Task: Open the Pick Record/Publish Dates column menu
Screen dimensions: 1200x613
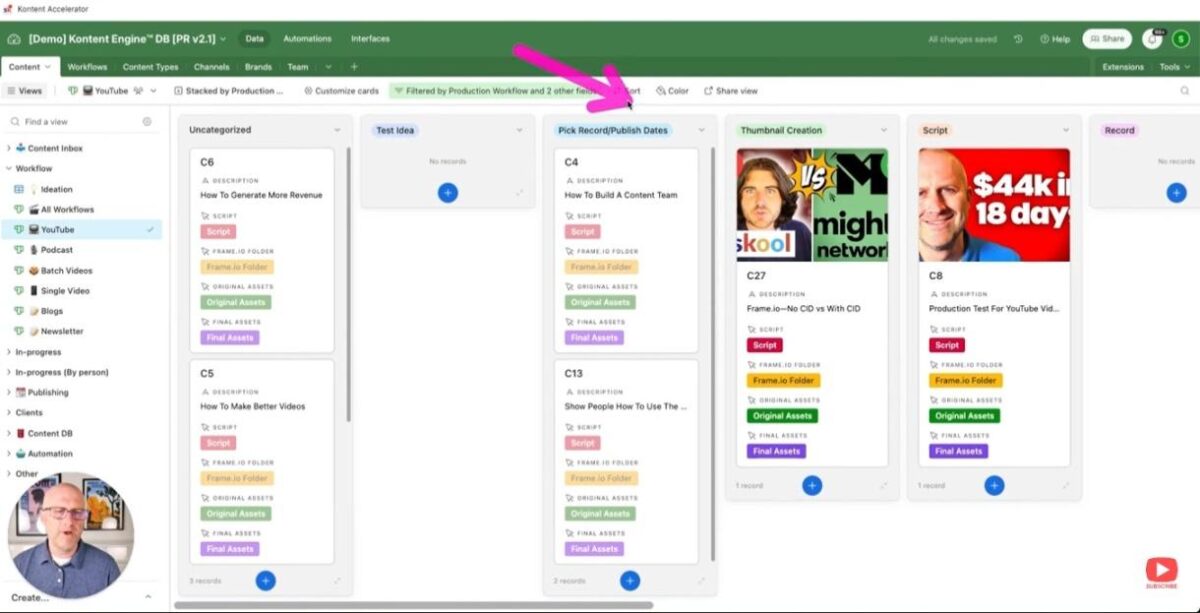Action: [703, 130]
